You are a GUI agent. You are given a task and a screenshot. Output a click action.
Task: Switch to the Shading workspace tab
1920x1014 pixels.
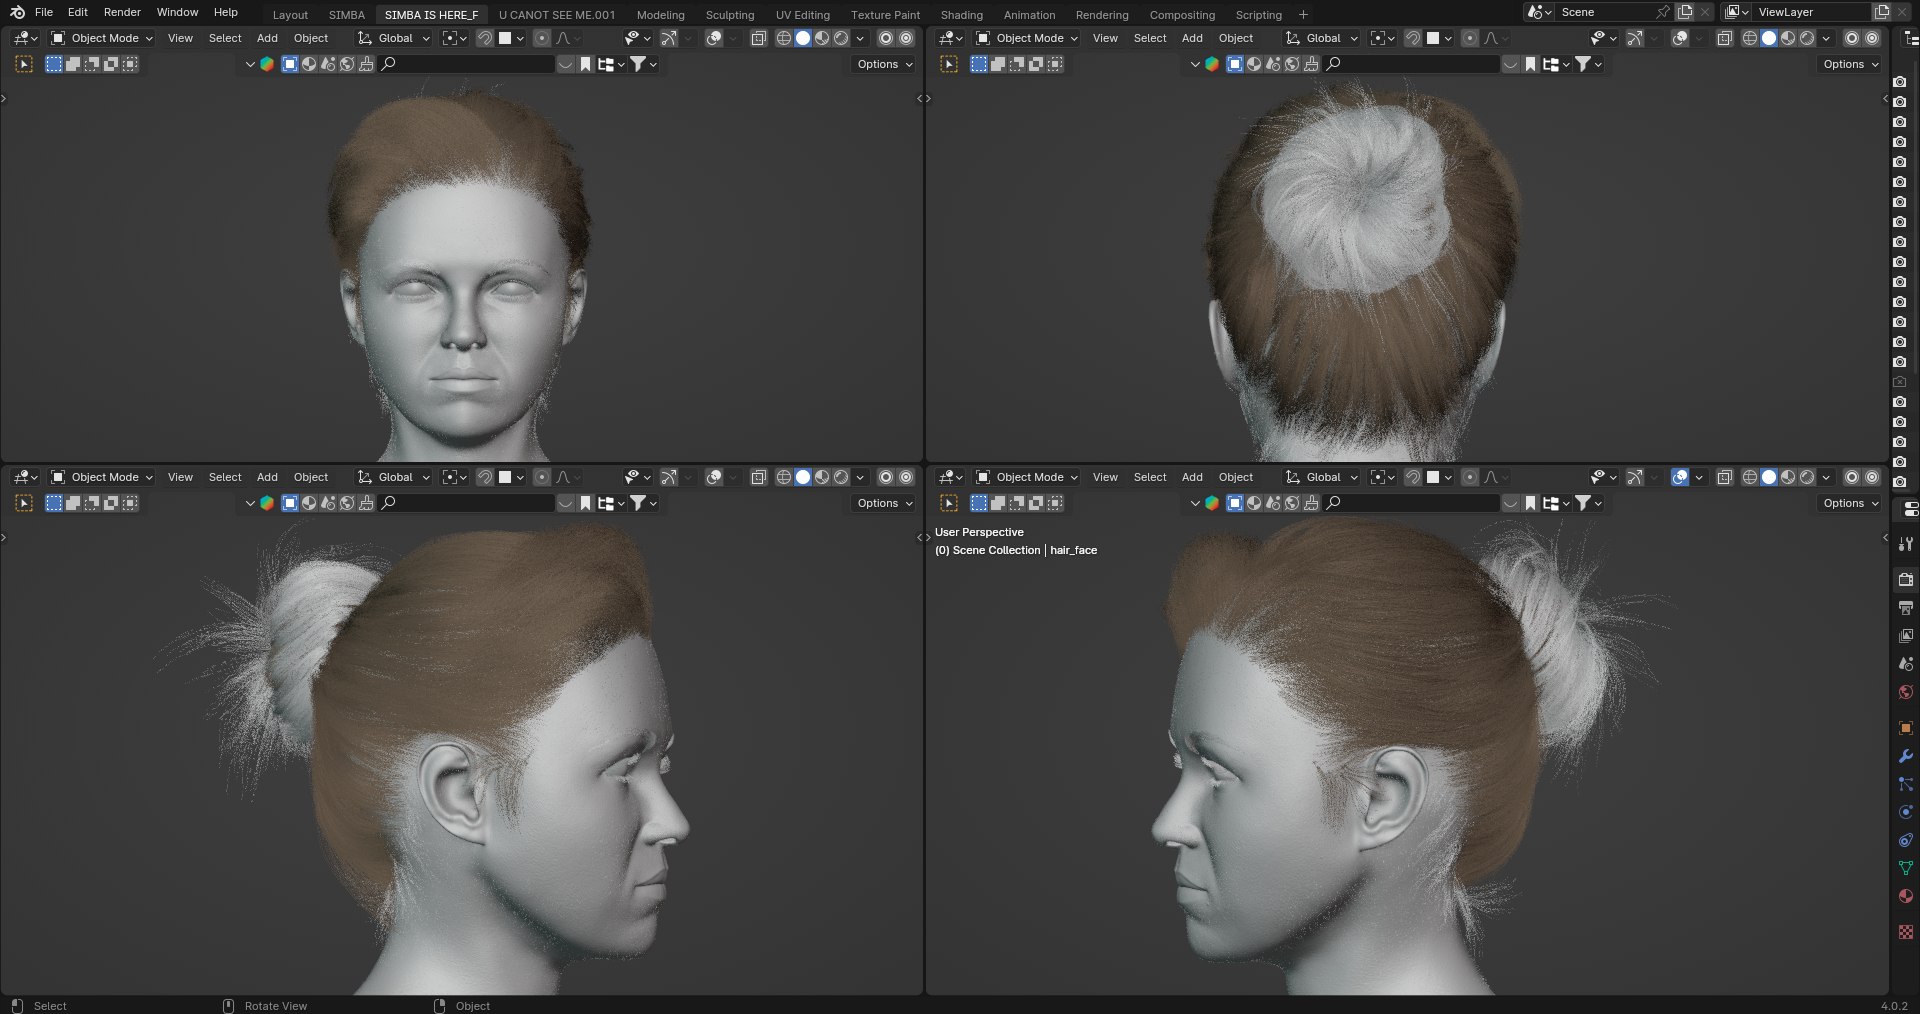pos(962,15)
